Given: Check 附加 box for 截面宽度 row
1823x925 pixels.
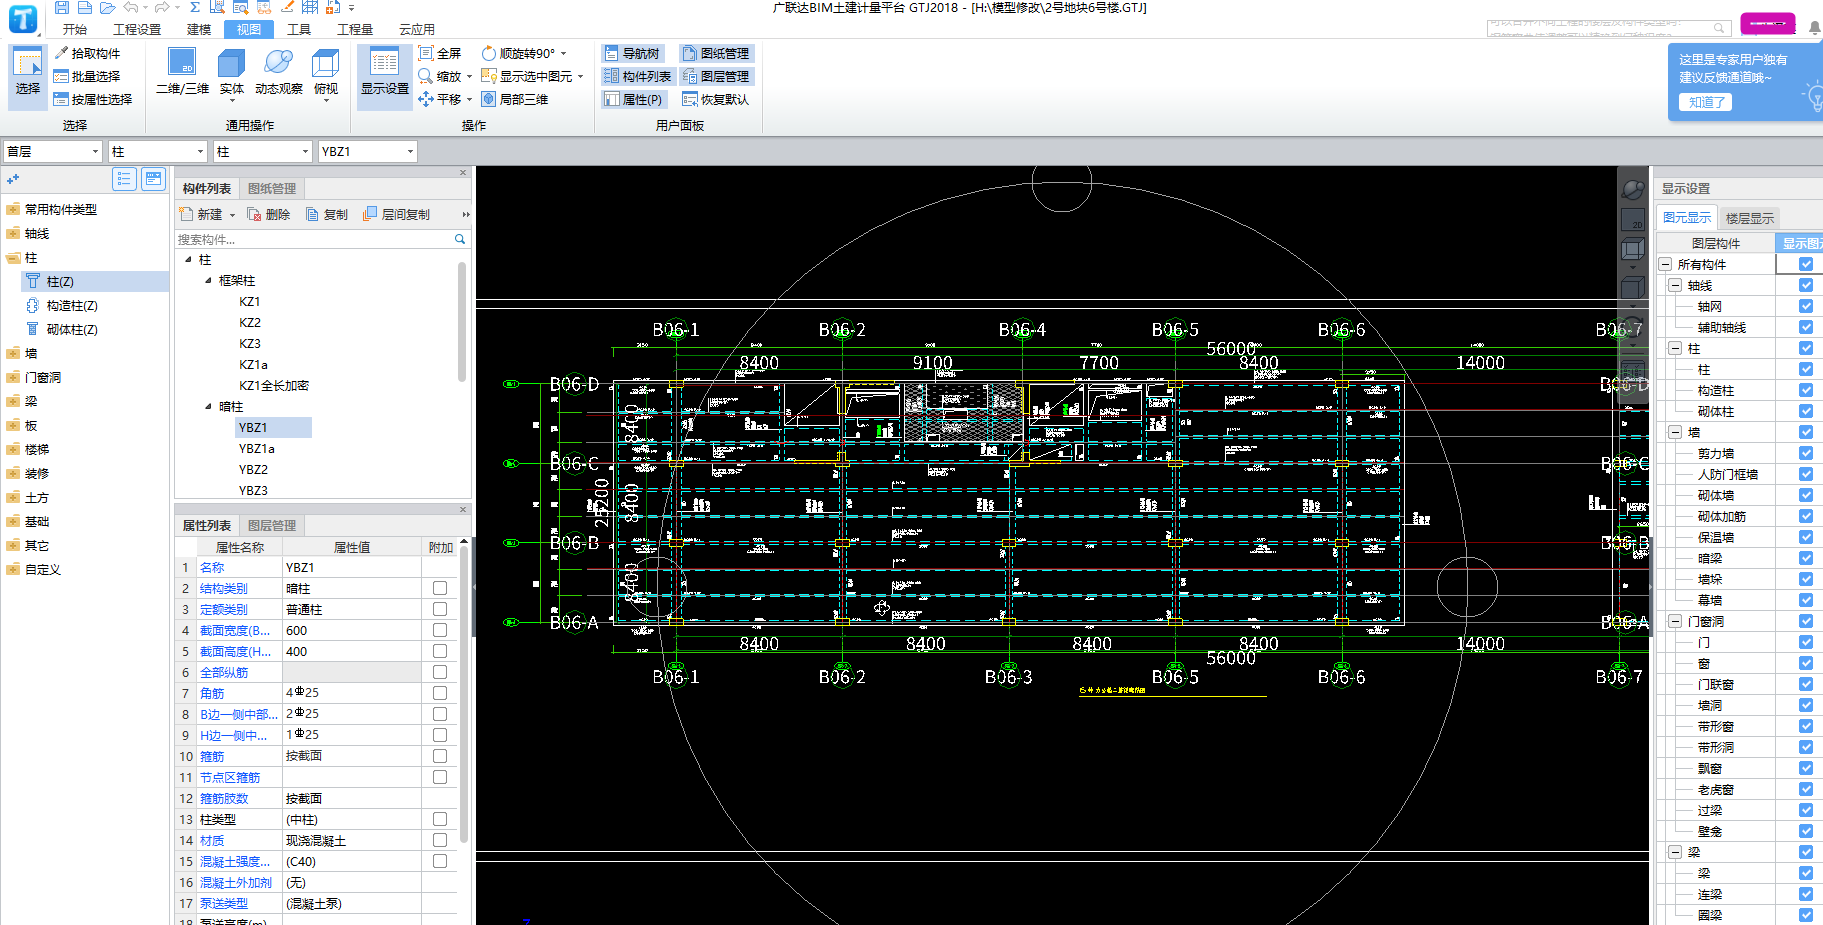Looking at the screenshot, I should [440, 630].
